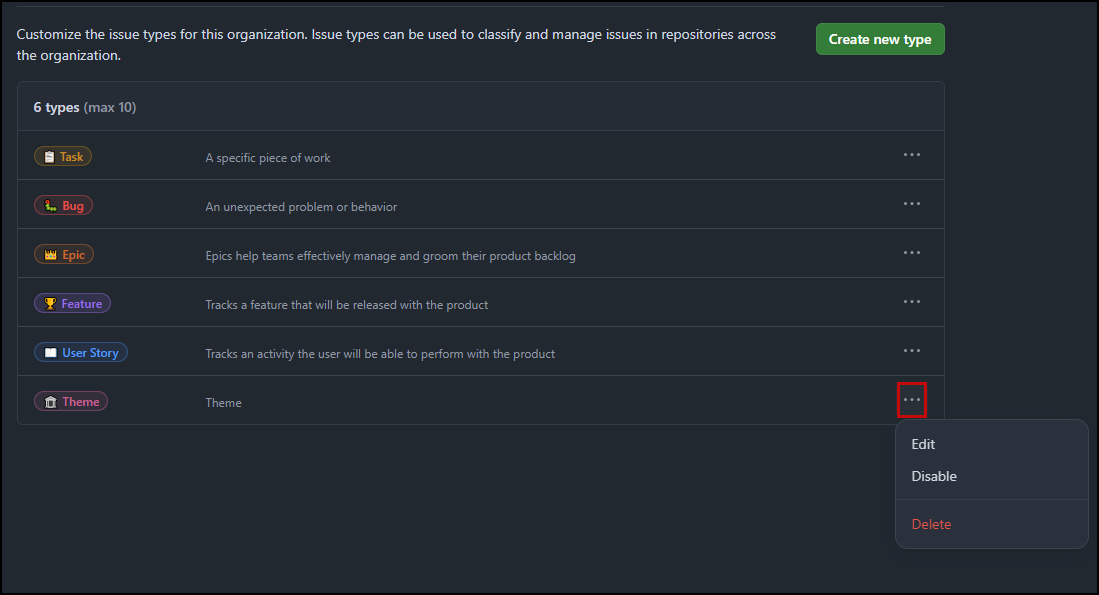Click the Feature type label
This screenshot has height=595, width=1099.
tap(72, 303)
